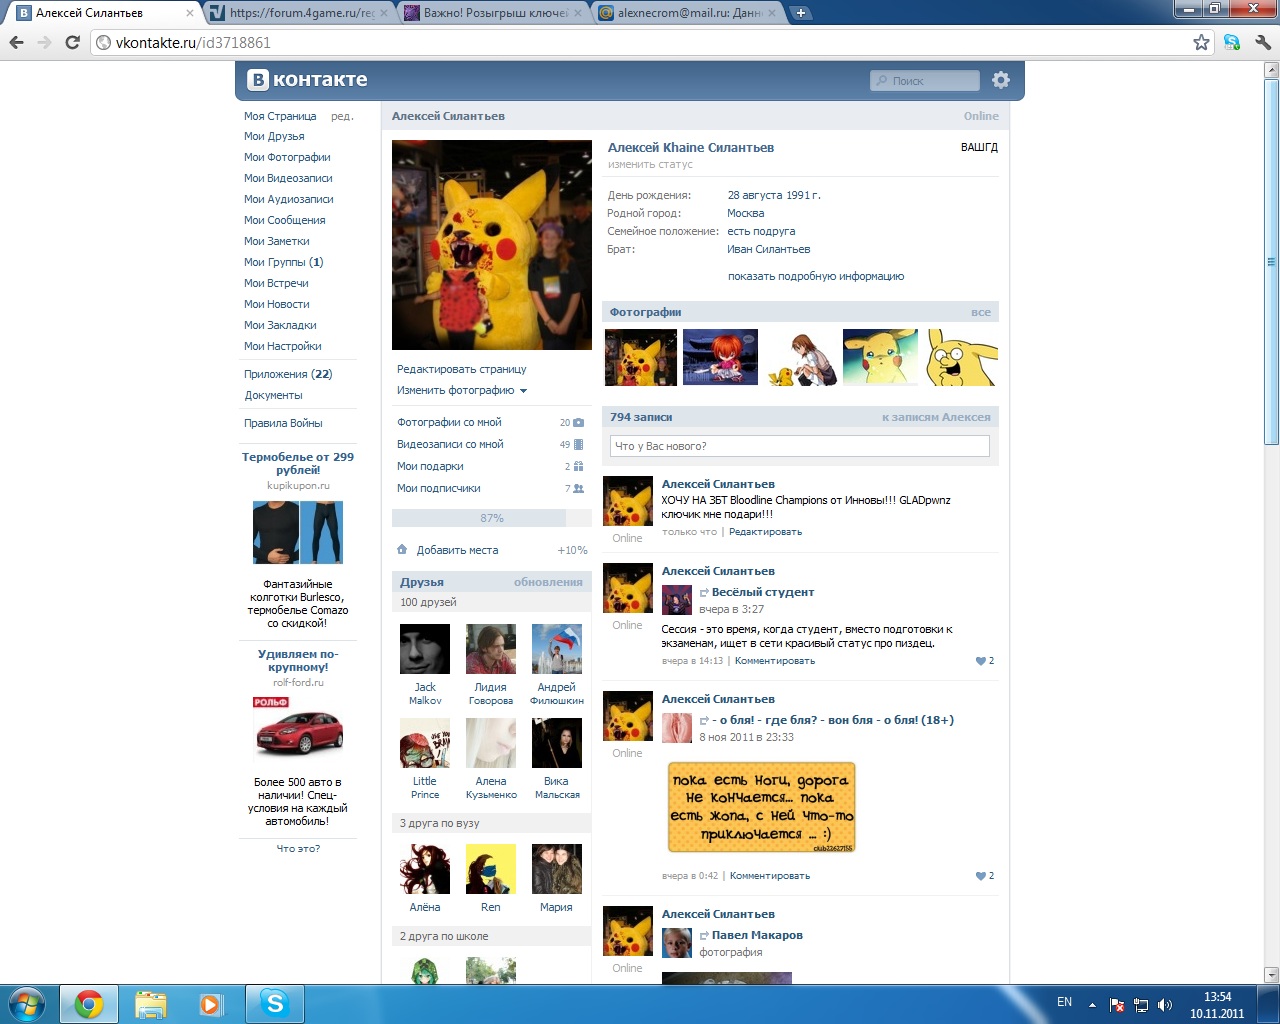Switch to the forum.4game.ru tab
This screenshot has height=1024, width=1280.
pos(300,13)
